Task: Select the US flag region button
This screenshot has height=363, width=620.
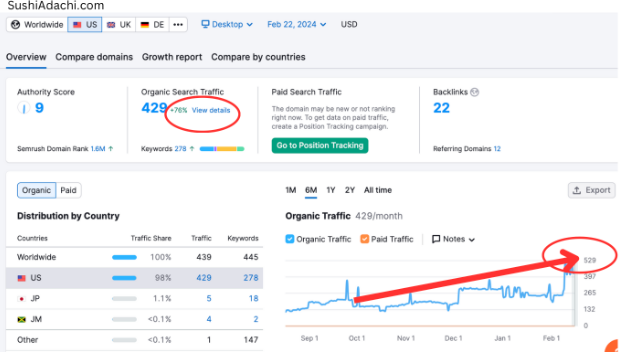Action: 85,25
